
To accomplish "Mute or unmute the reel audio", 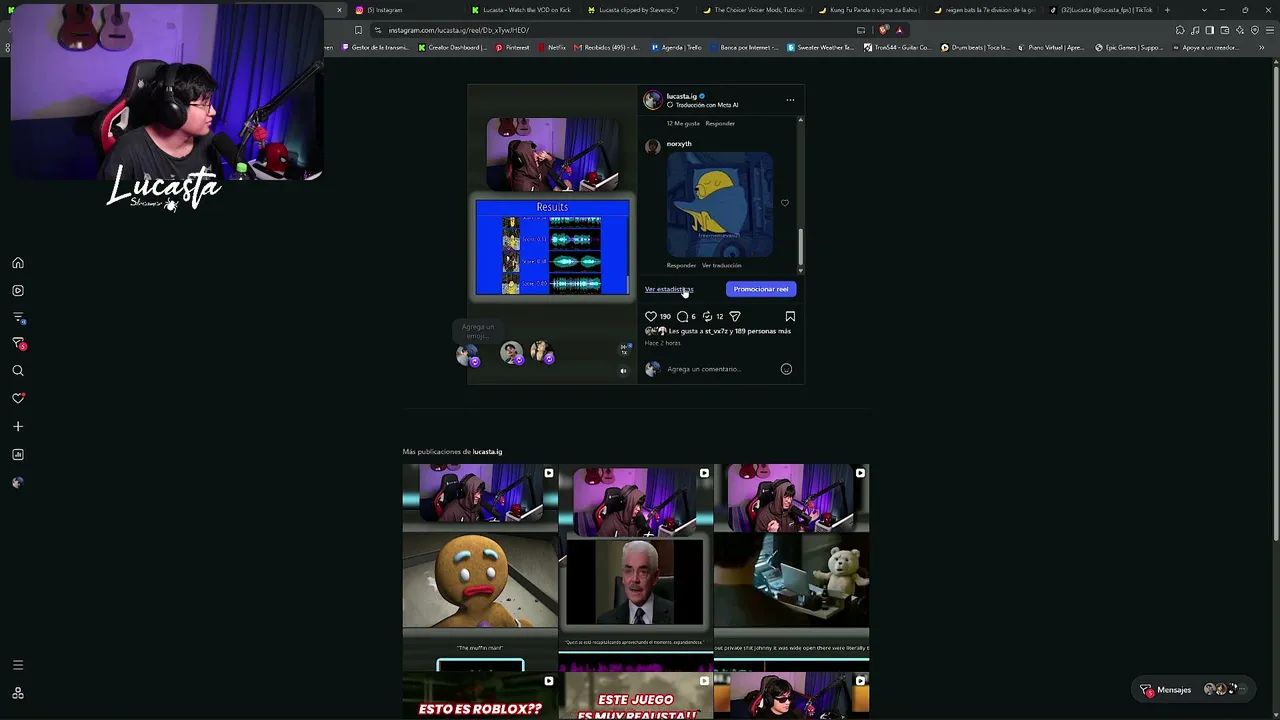I will coord(623,371).
